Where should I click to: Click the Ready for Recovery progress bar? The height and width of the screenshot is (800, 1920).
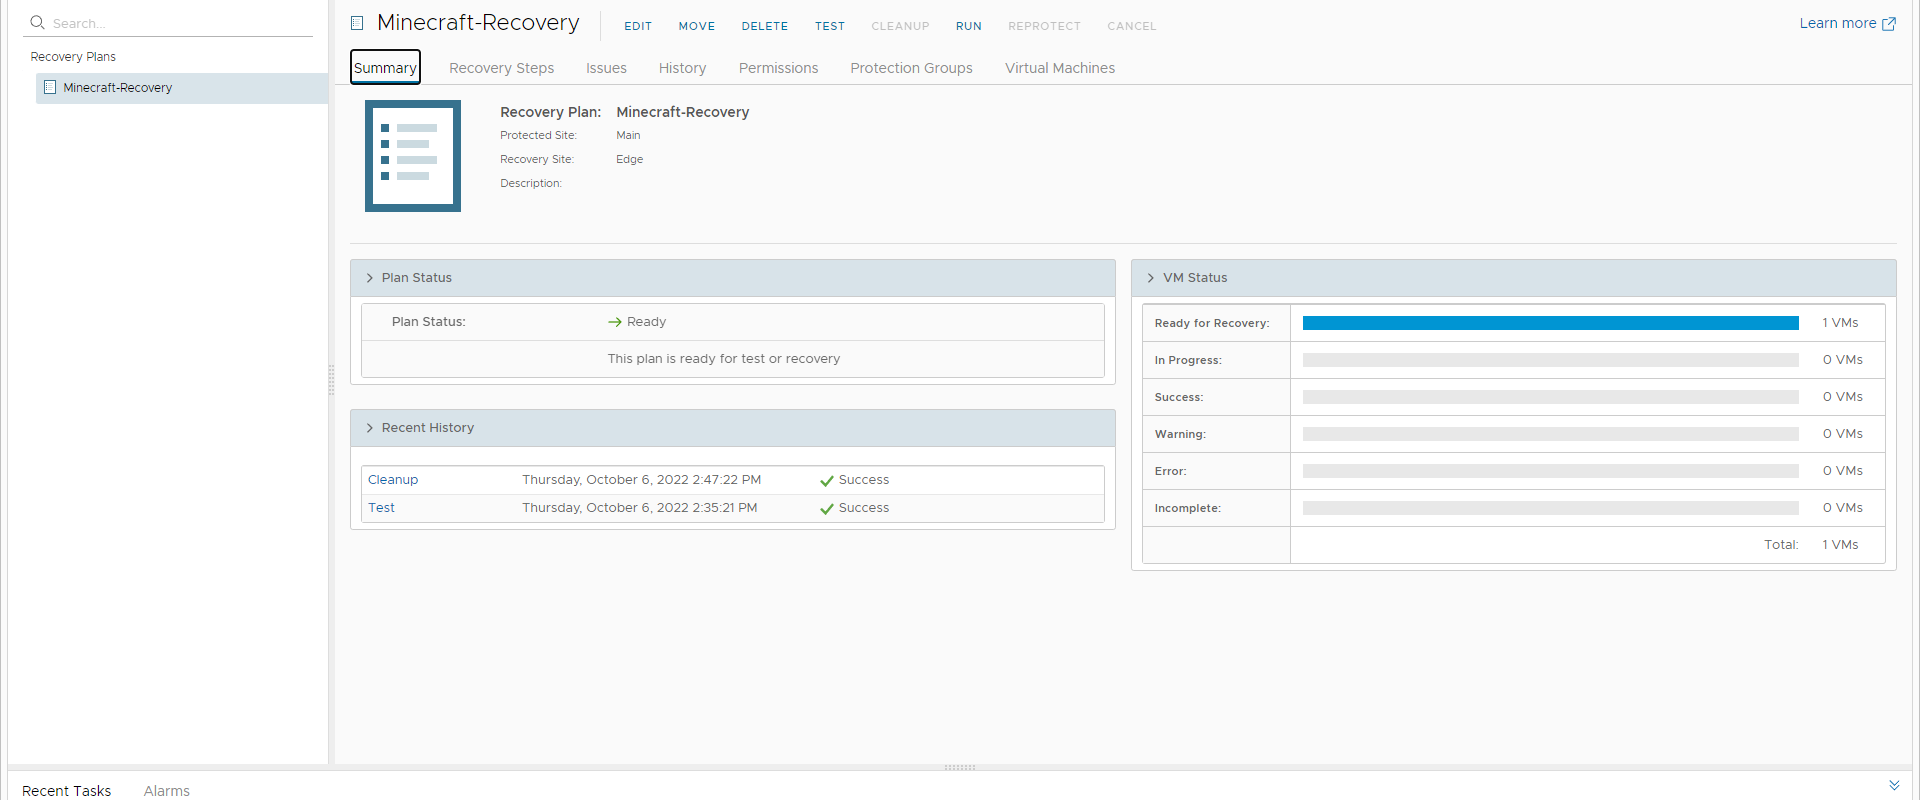click(1550, 323)
